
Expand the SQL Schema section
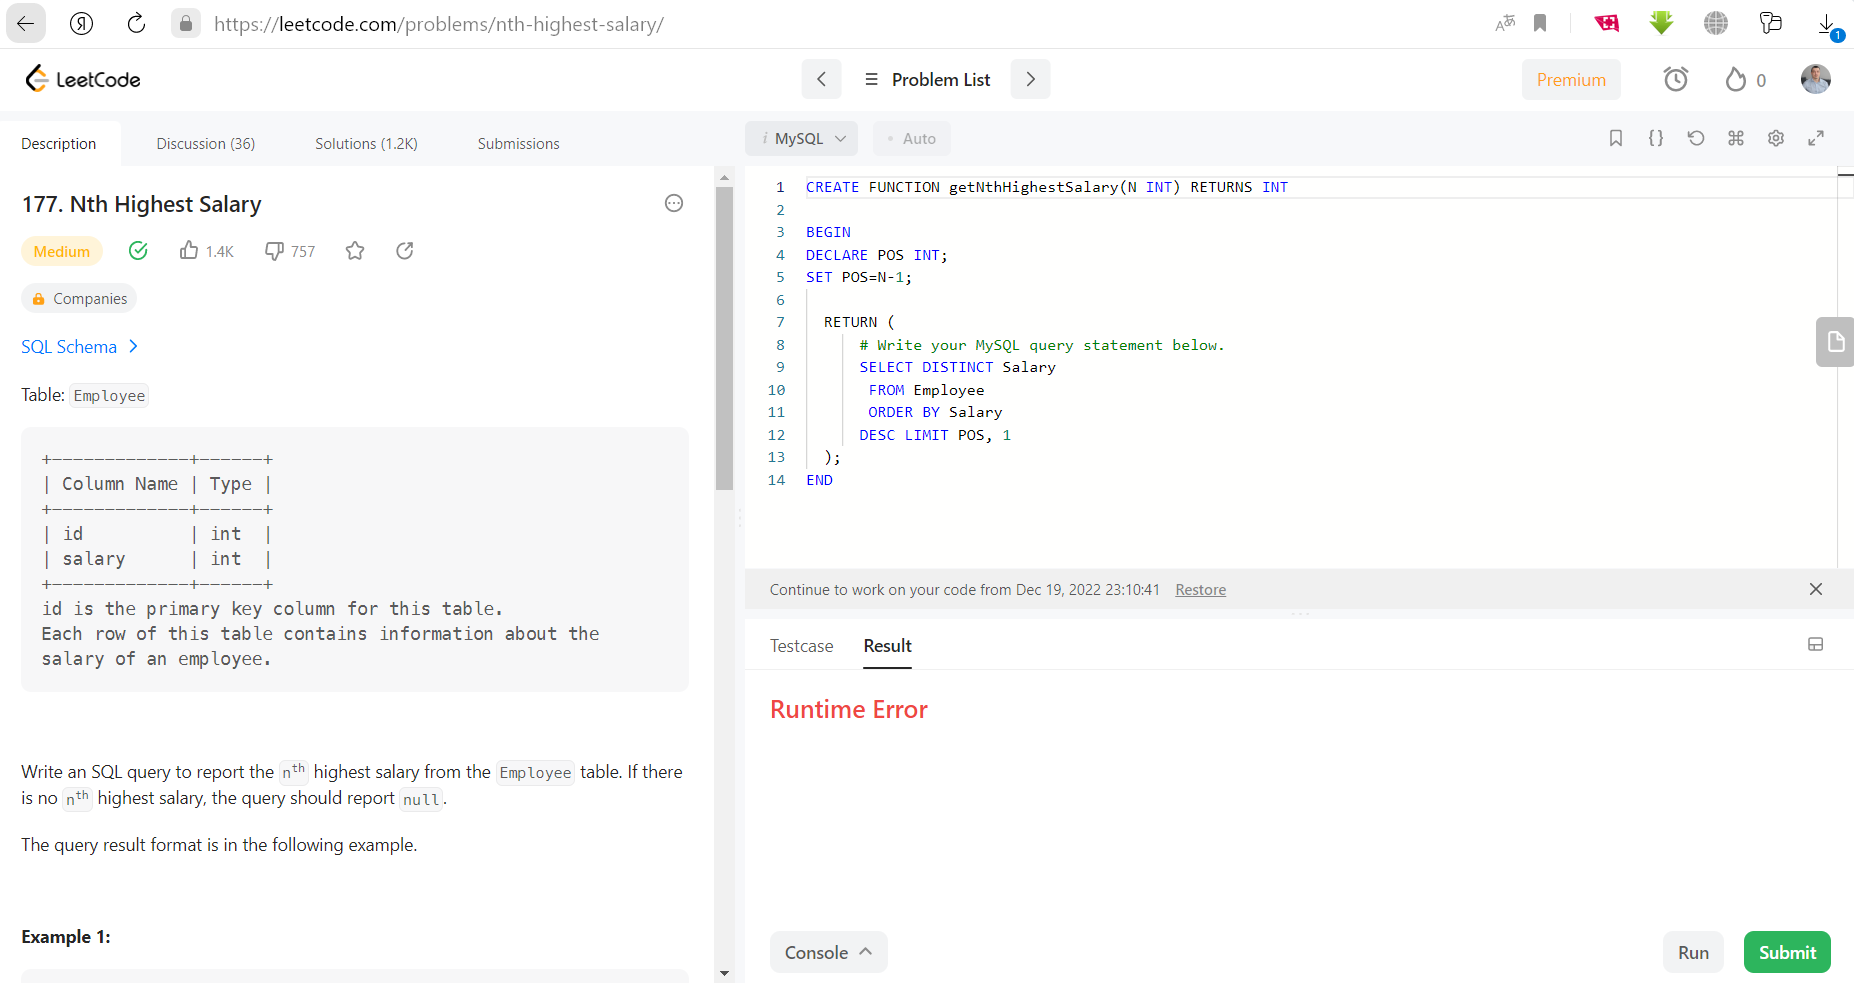(x=80, y=347)
